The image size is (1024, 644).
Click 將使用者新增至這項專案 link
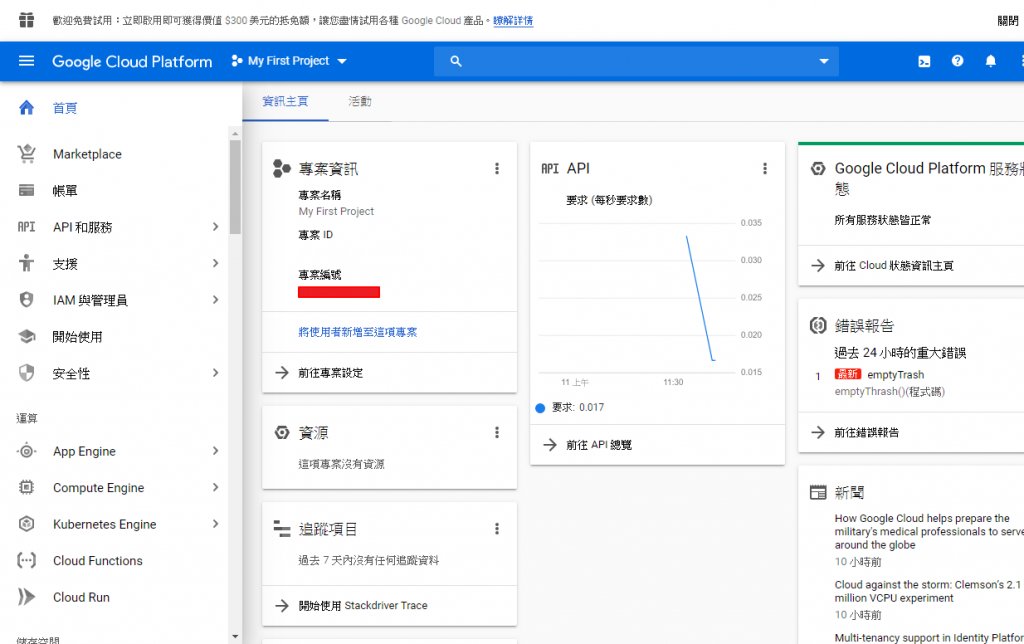coord(358,332)
